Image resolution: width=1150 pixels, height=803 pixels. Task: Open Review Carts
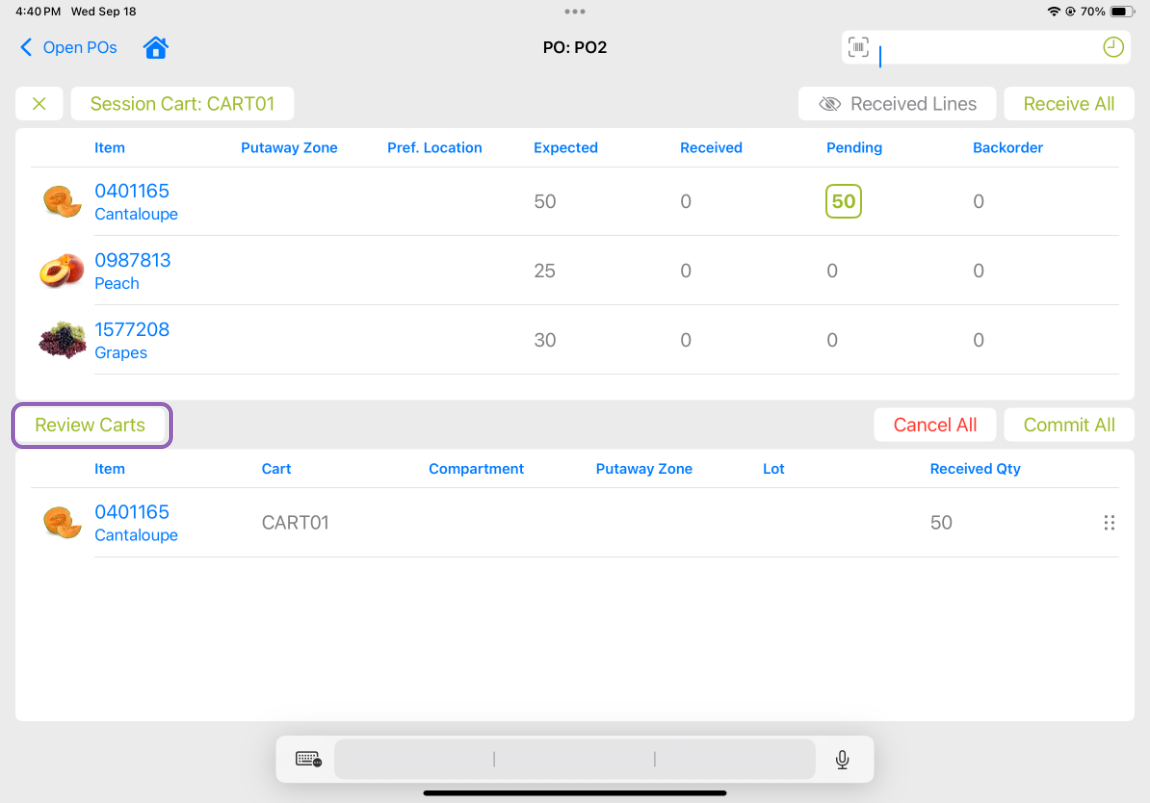tap(90, 425)
